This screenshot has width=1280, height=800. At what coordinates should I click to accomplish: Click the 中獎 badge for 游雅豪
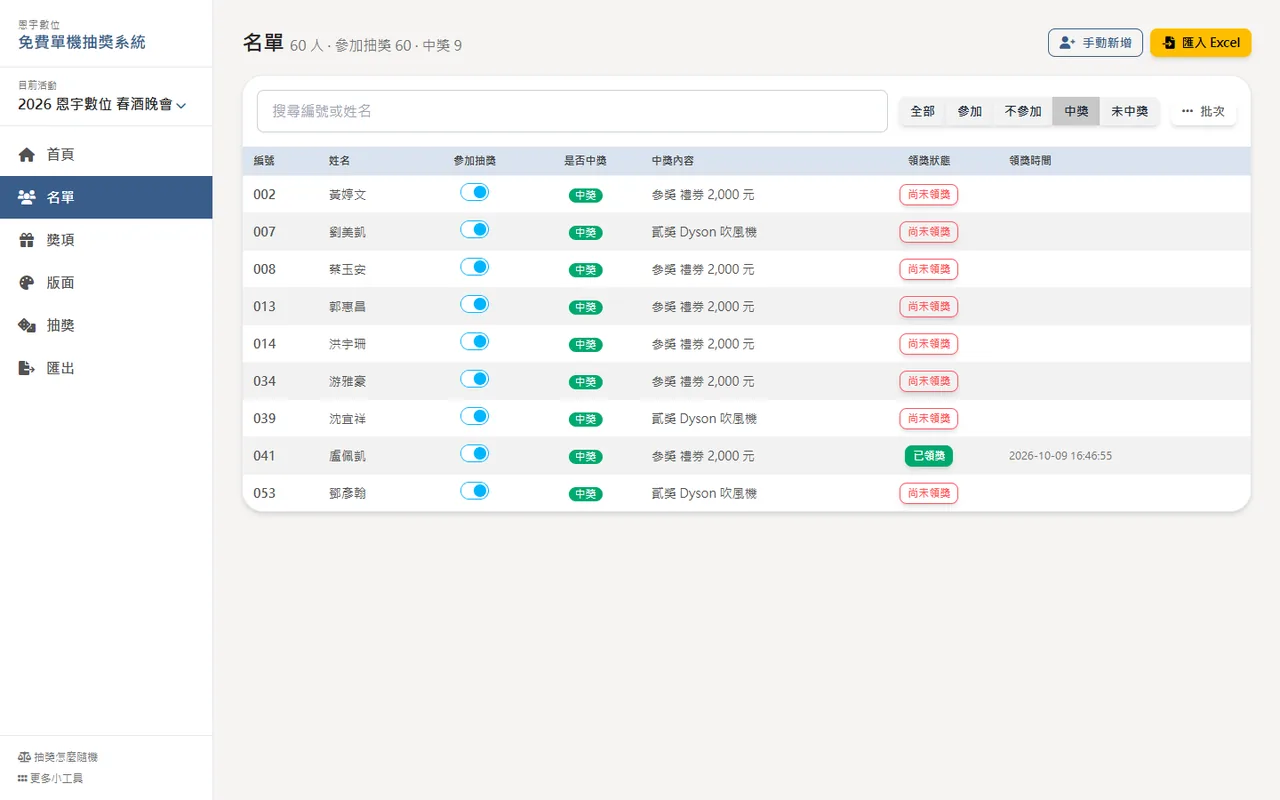click(586, 382)
